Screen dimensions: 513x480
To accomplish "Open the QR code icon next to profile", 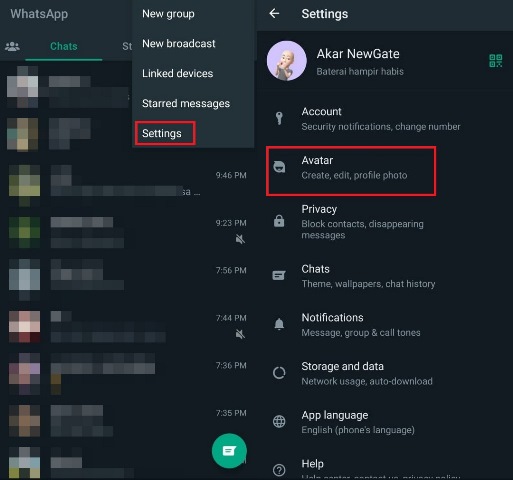I will (x=495, y=61).
